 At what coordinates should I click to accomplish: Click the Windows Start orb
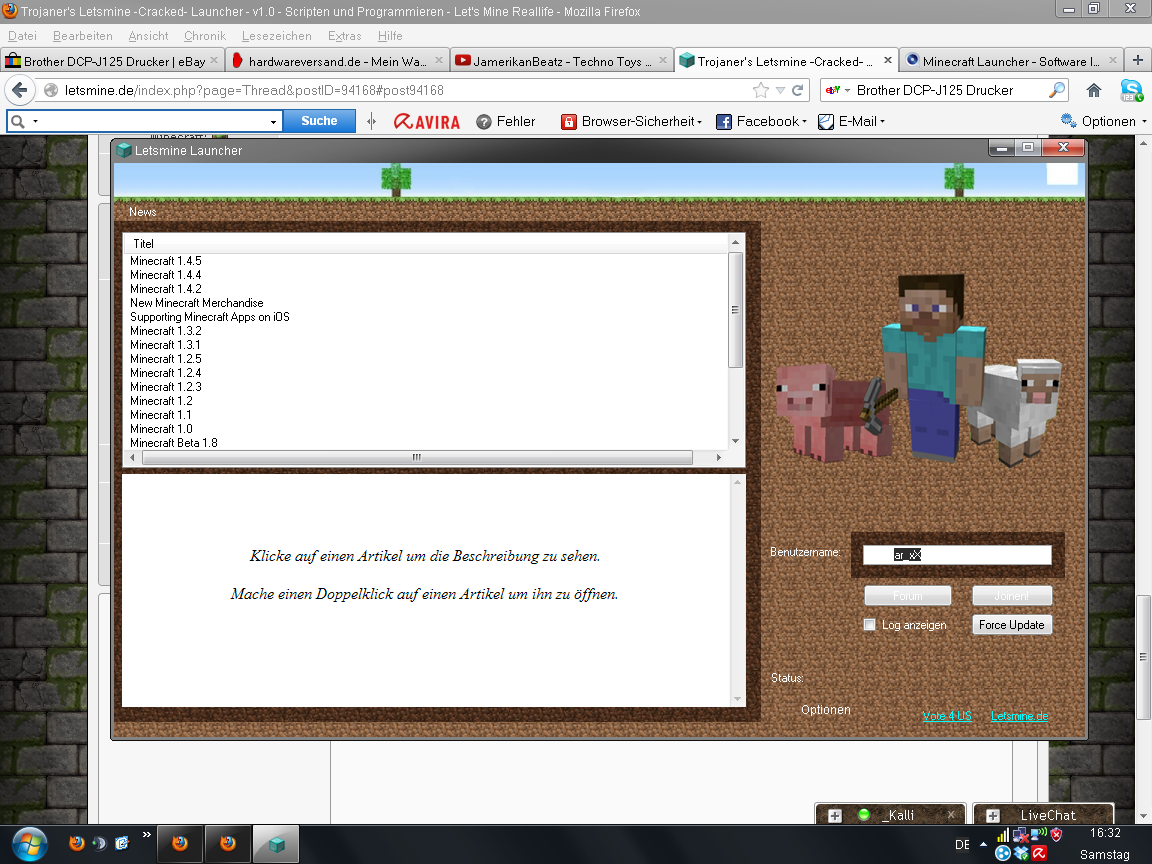pyautogui.click(x=28, y=843)
